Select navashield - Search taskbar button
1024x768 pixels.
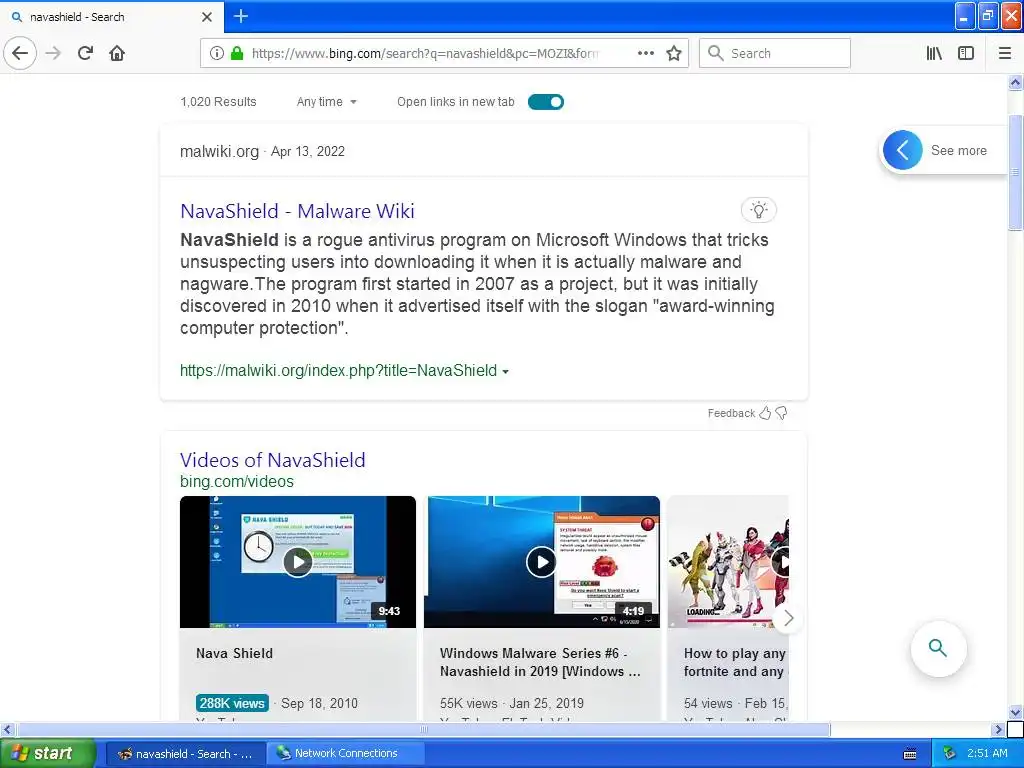pyautogui.click(x=185, y=753)
